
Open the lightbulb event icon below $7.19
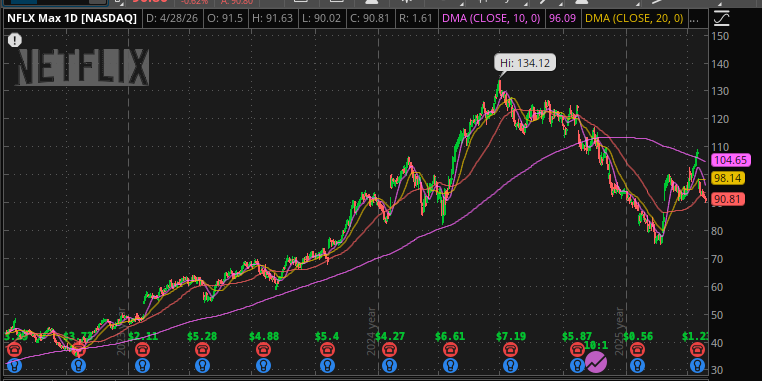click(510, 365)
